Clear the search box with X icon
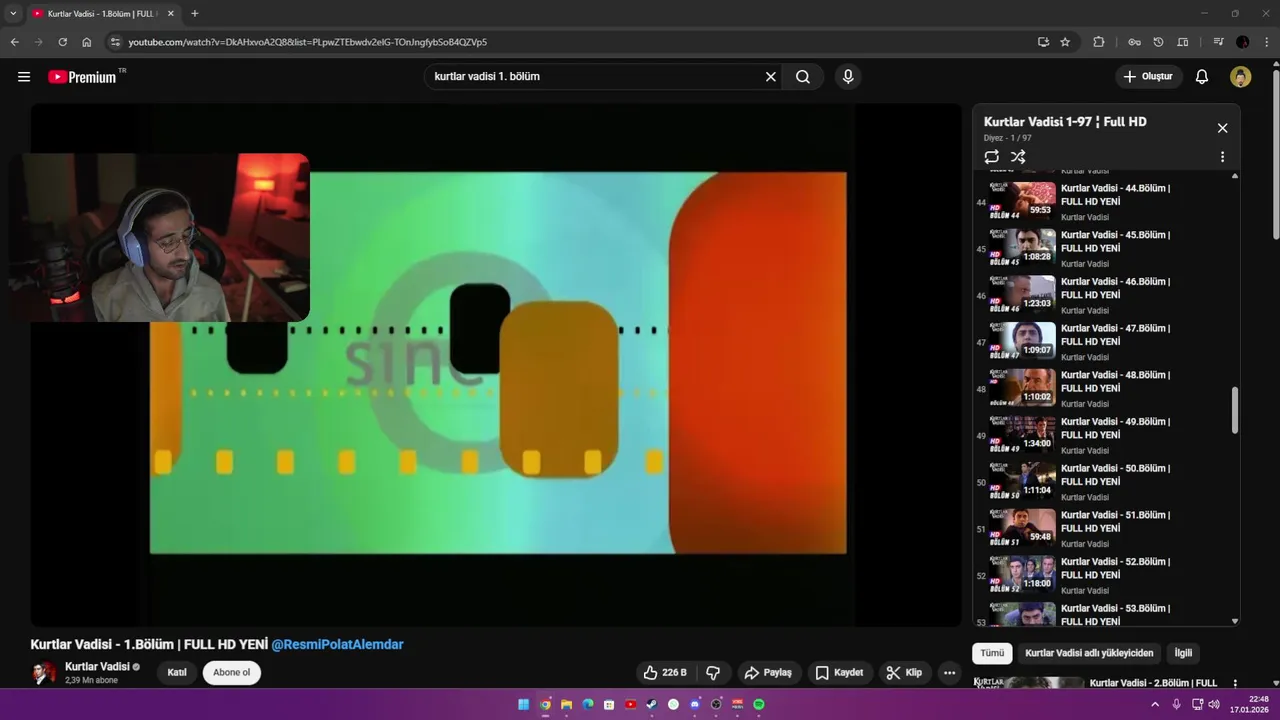 coord(771,77)
